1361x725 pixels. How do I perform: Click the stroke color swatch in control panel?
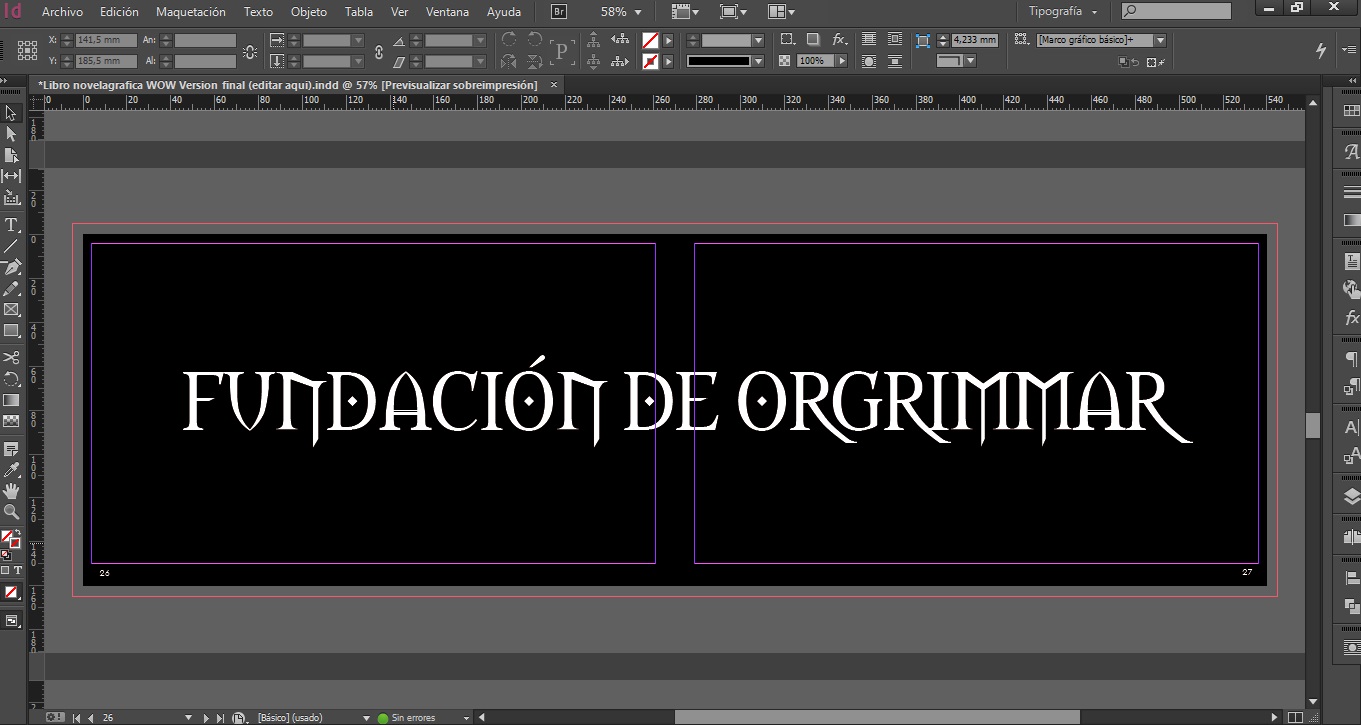tap(651, 61)
